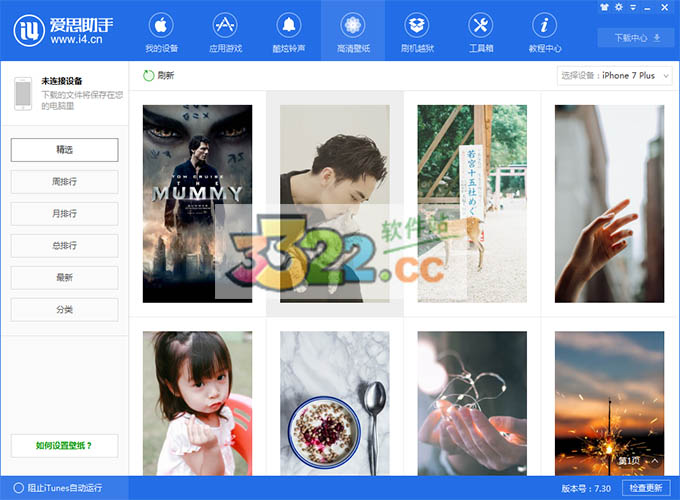Click version number text 版本号: 7.30
Screen dimensions: 680x500
tap(586, 488)
